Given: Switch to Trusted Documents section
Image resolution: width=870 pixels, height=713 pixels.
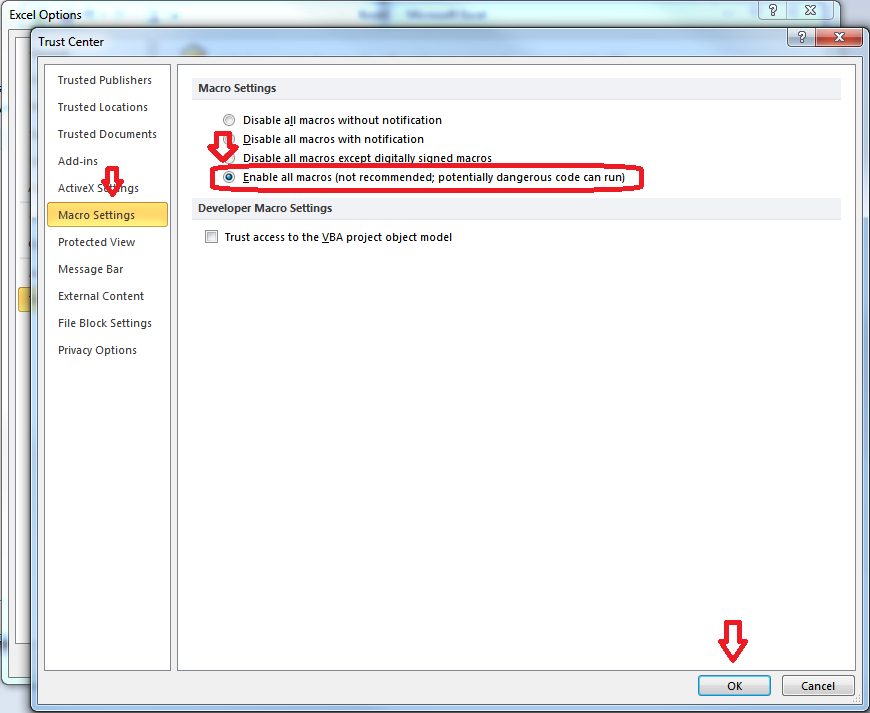Looking at the screenshot, I should coord(107,134).
